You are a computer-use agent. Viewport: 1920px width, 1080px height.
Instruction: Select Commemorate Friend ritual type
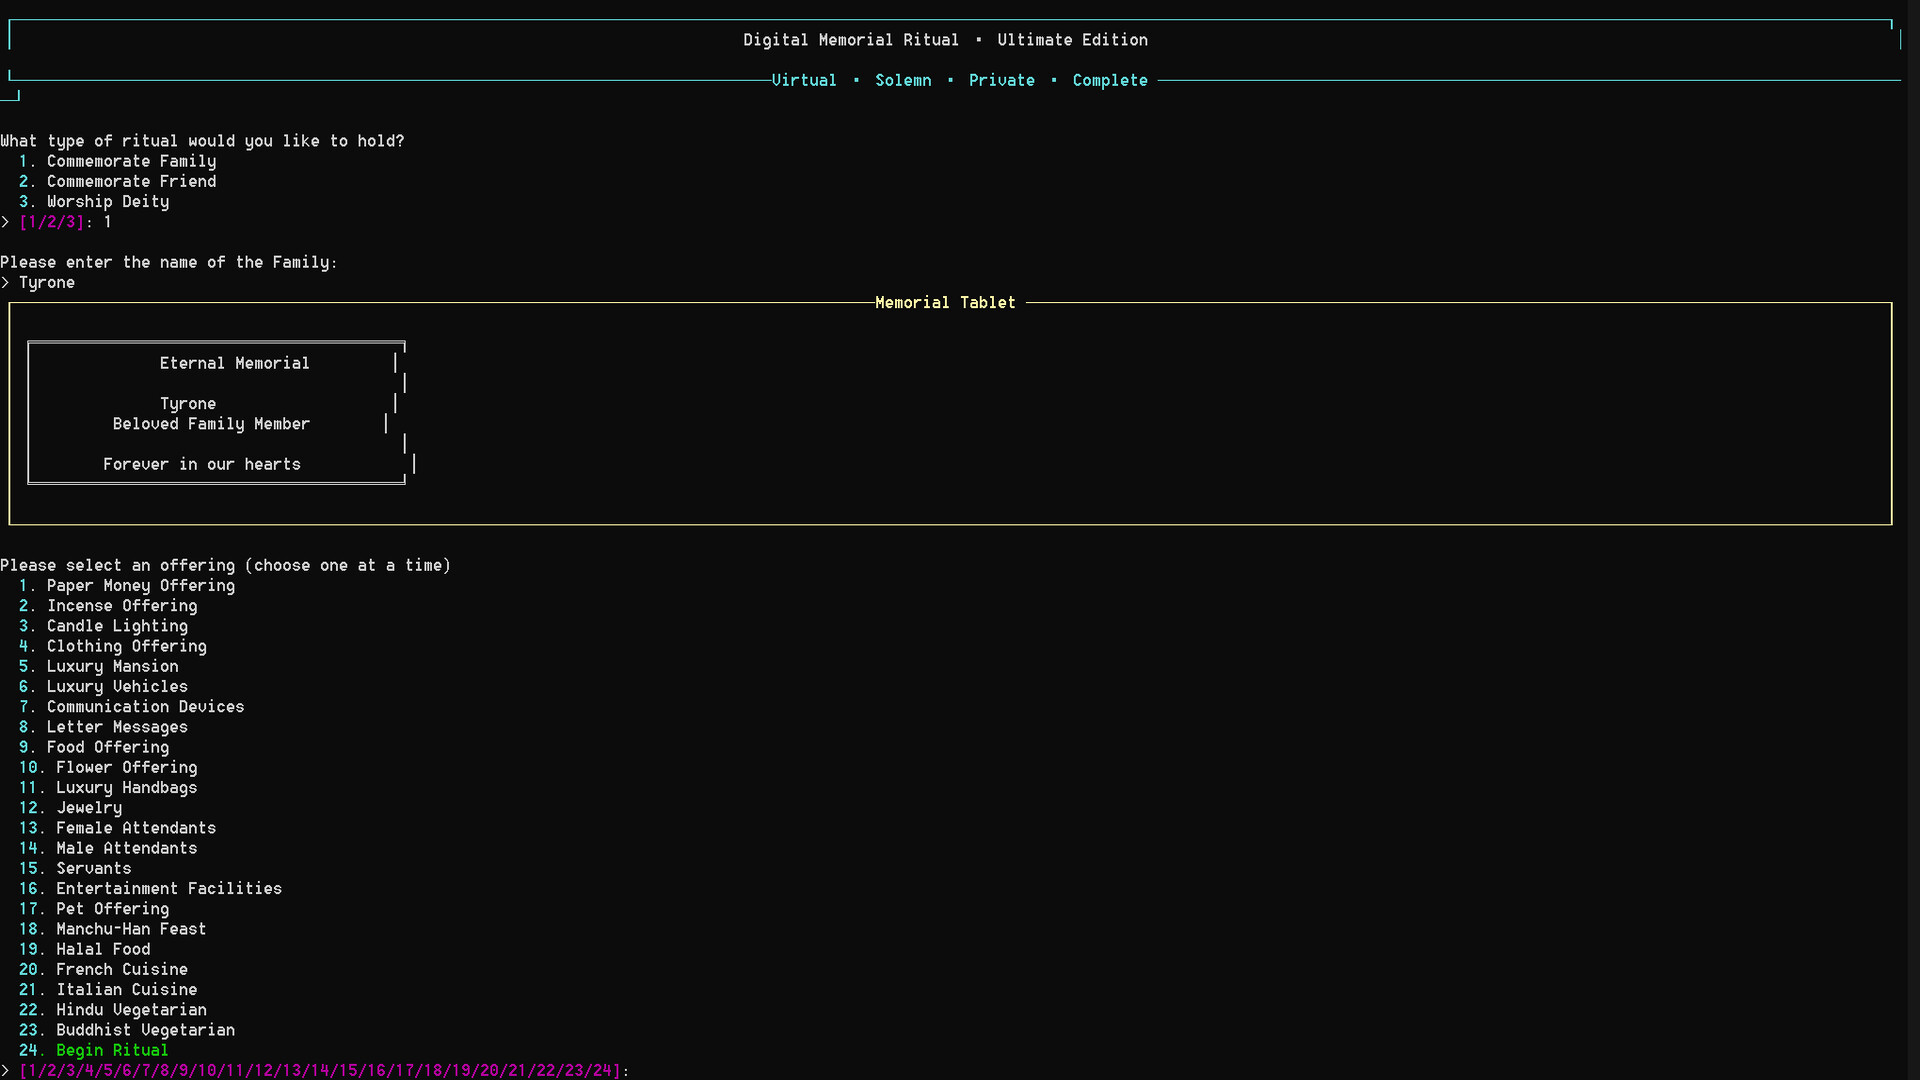tap(131, 181)
